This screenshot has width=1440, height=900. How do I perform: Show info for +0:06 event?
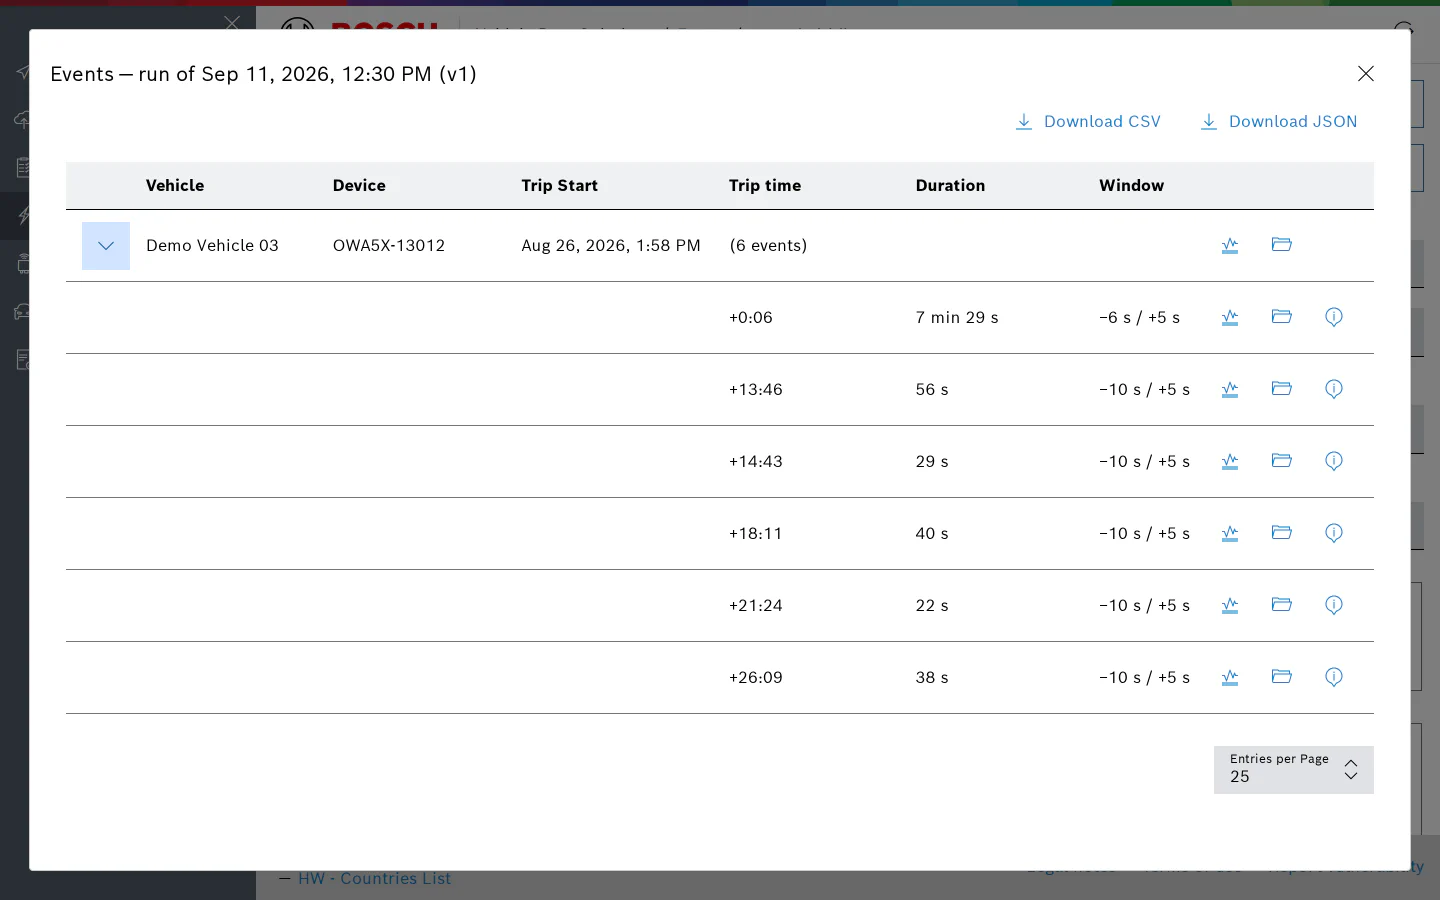pyautogui.click(x=1334, y=317)
